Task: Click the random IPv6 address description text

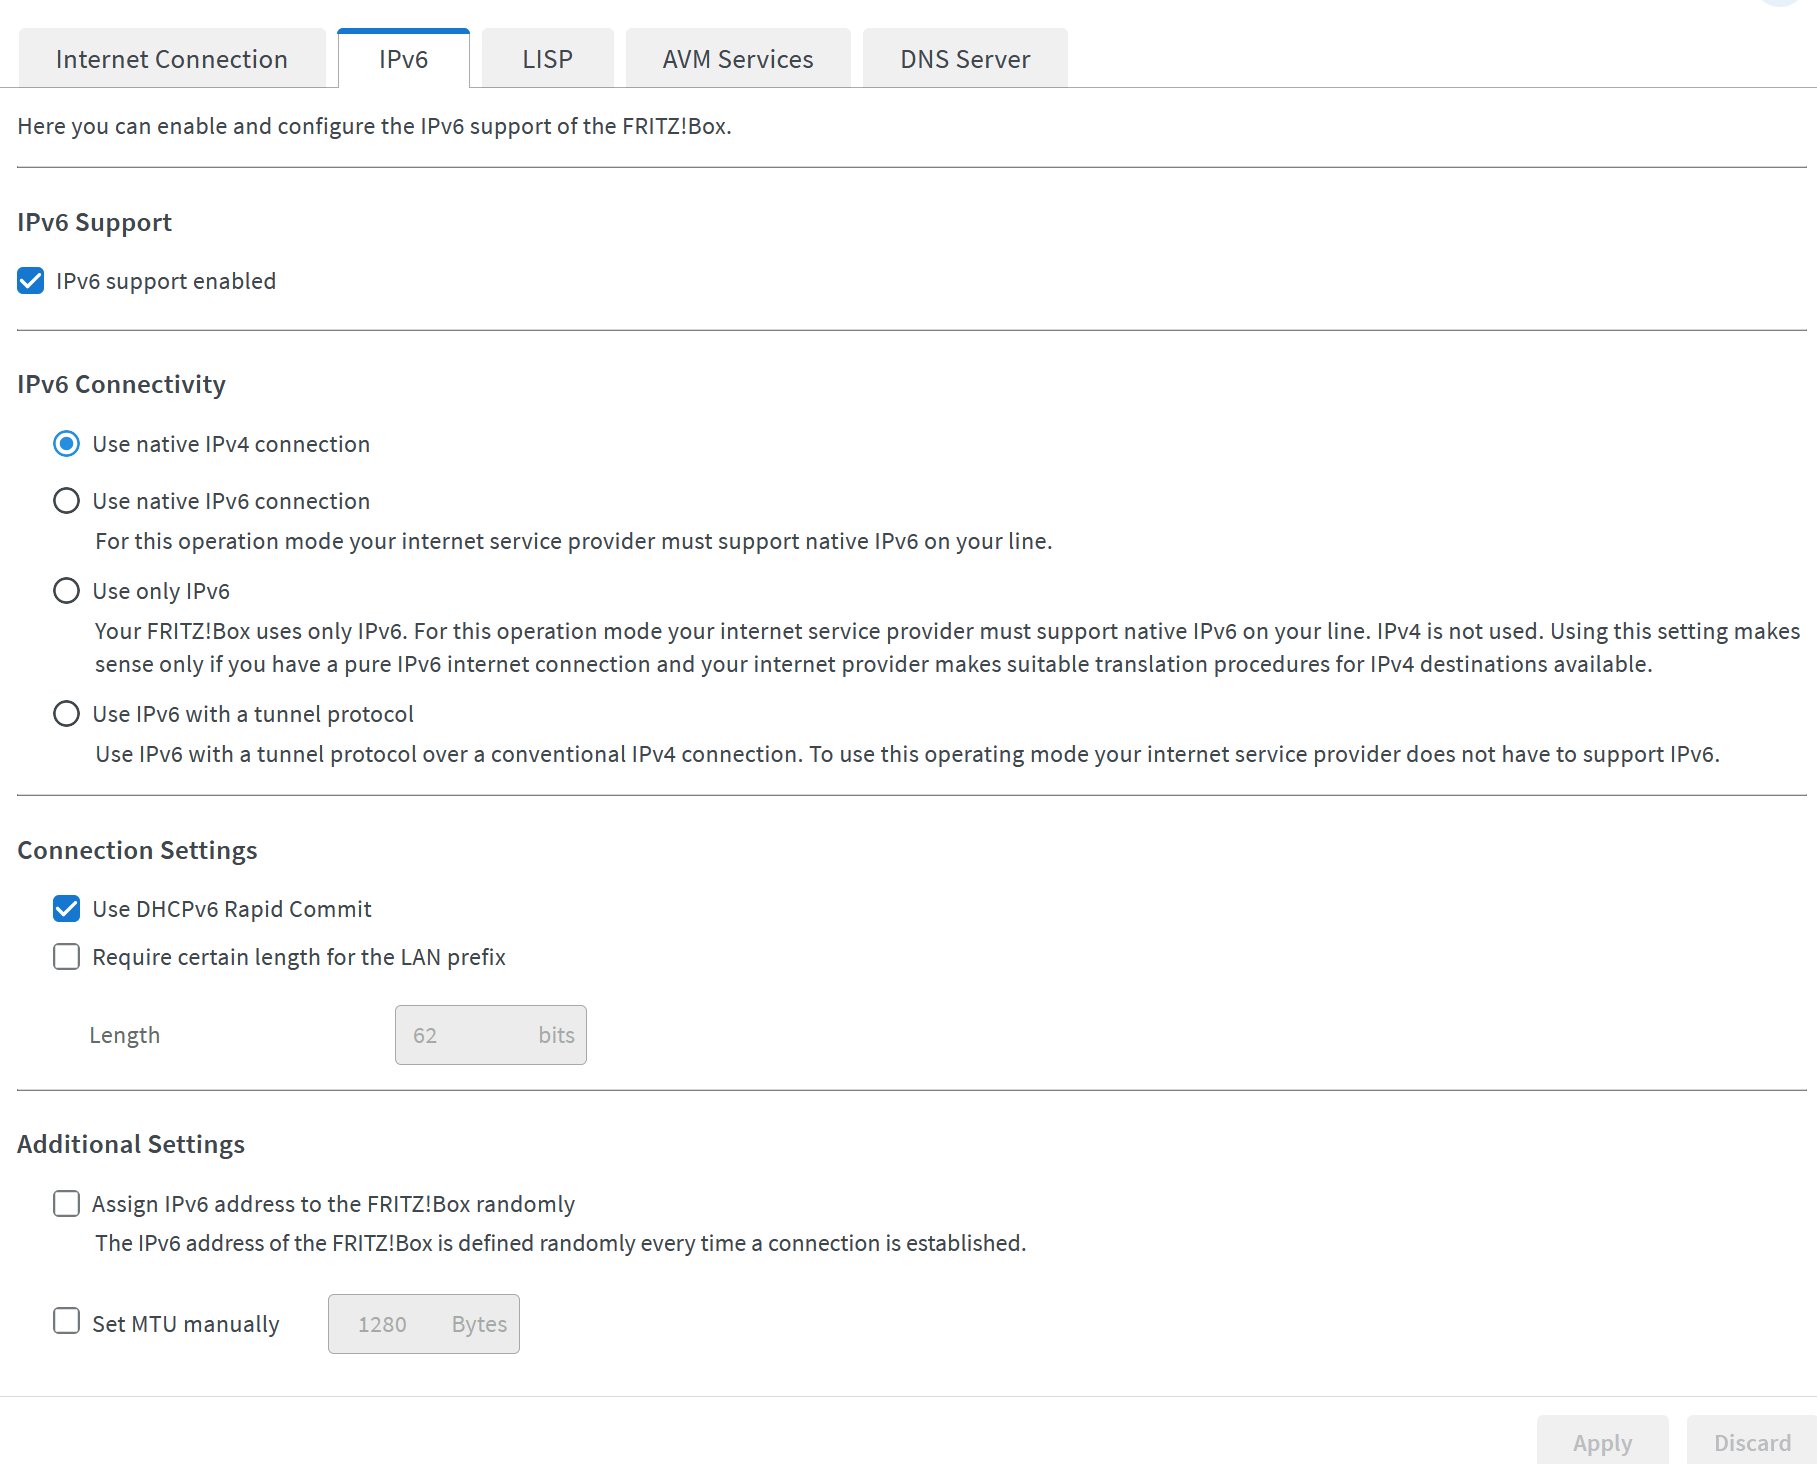Action: tap(561, 1243)
